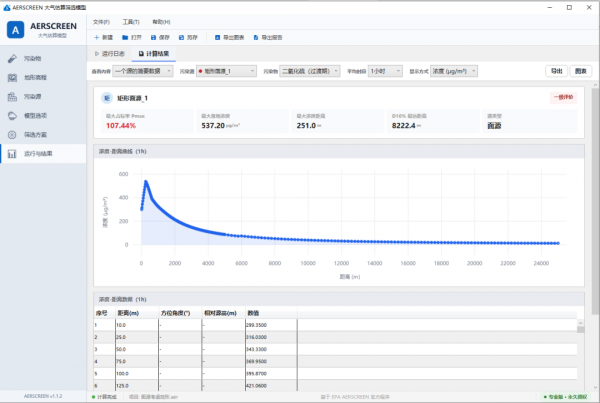Click 计算完成 status indicator
The height and width of the screenshot is (403, 600).
click(104, 397)
